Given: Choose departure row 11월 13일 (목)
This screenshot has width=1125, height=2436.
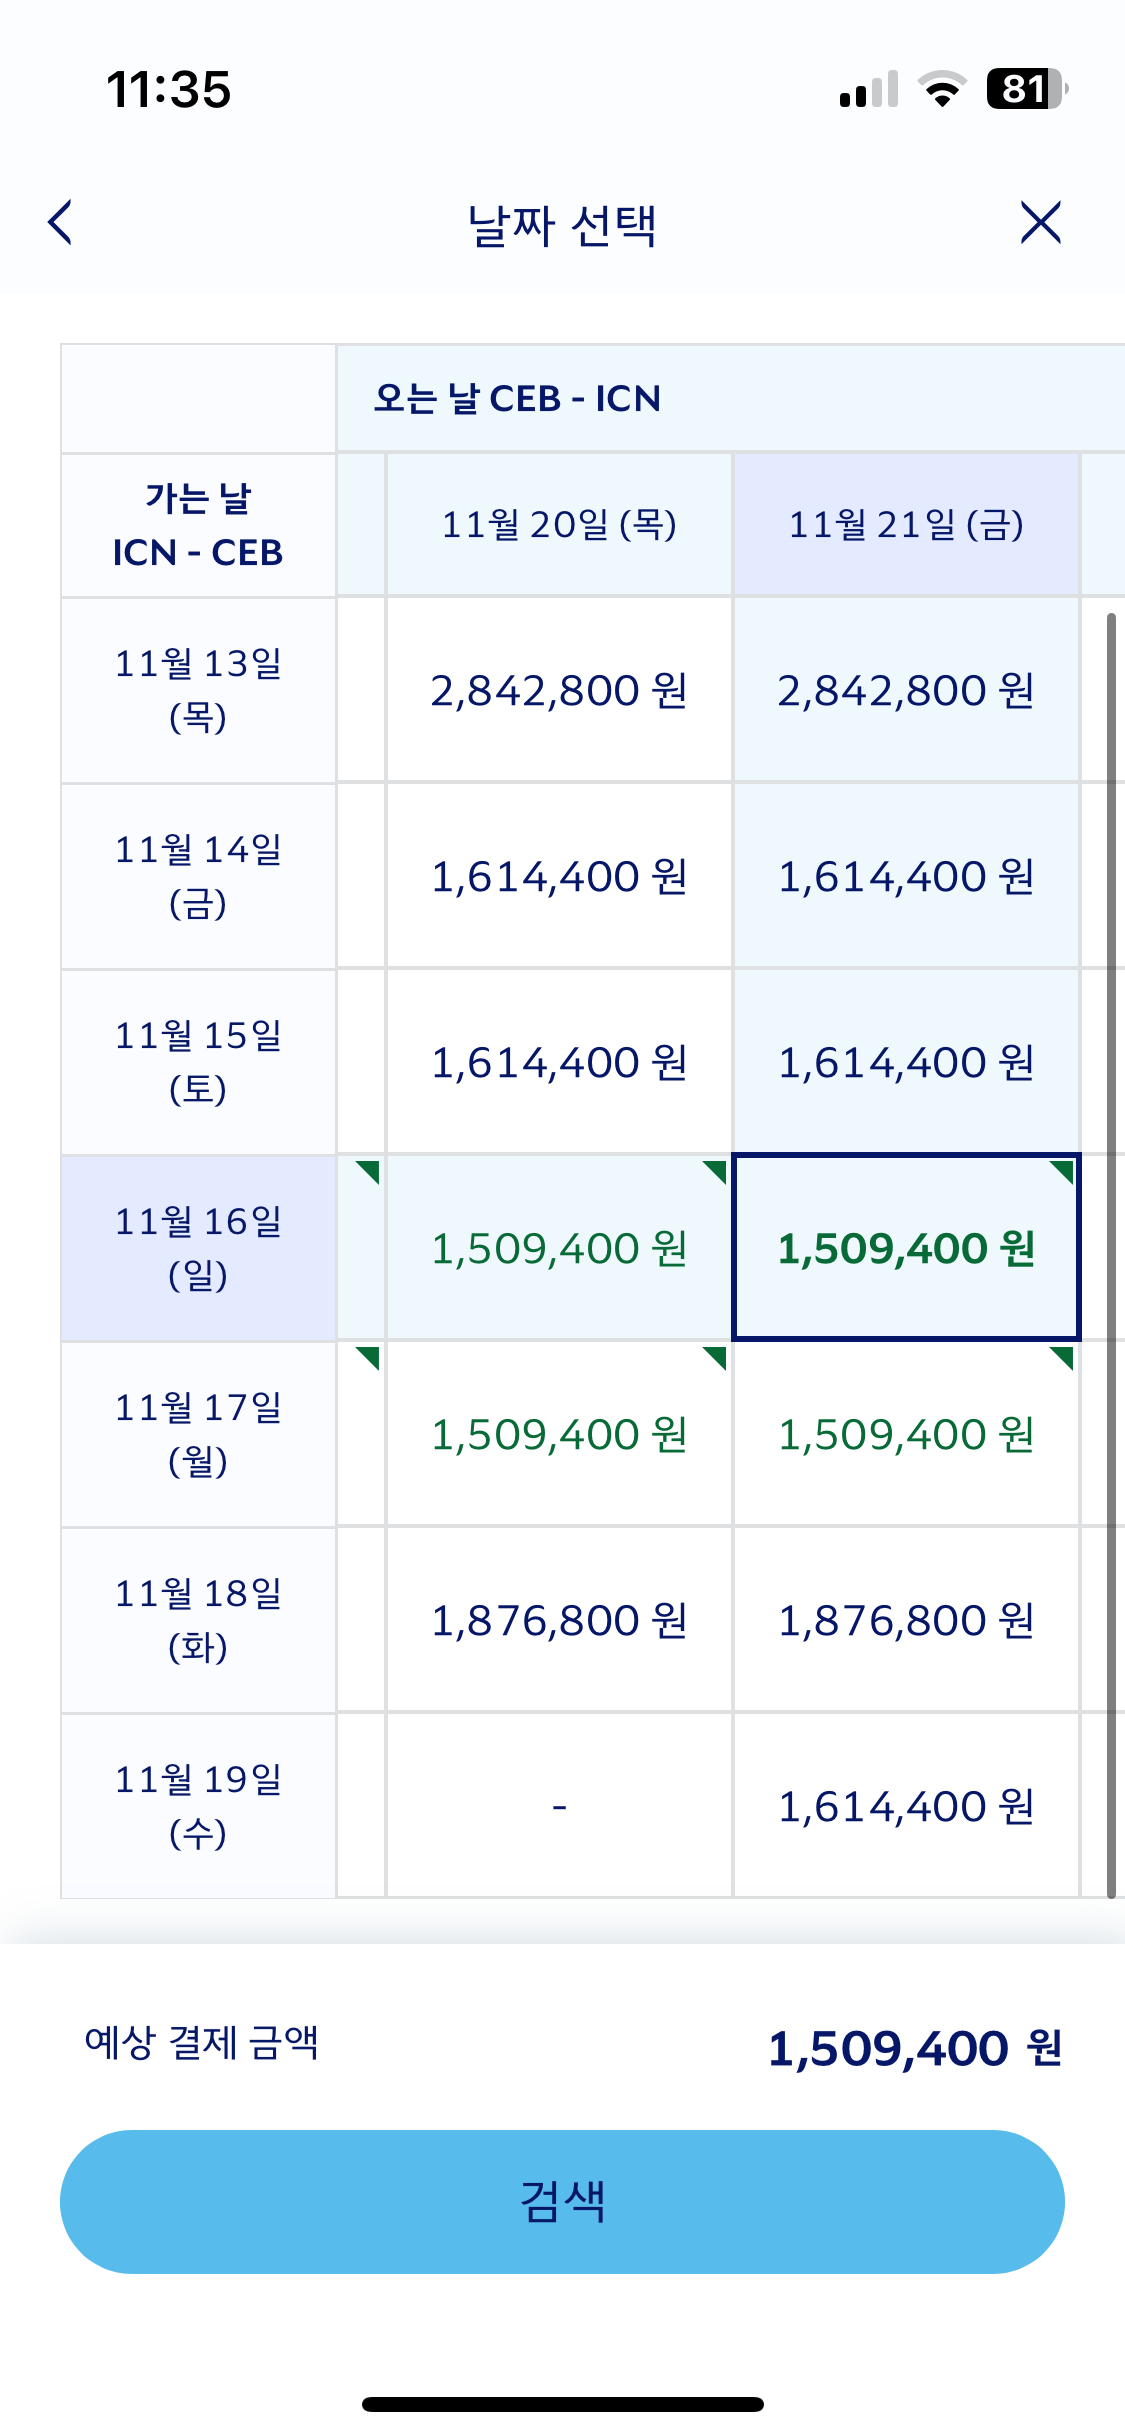Looking at the screenshot, I should pyautogui.click(x=198, y=690).
